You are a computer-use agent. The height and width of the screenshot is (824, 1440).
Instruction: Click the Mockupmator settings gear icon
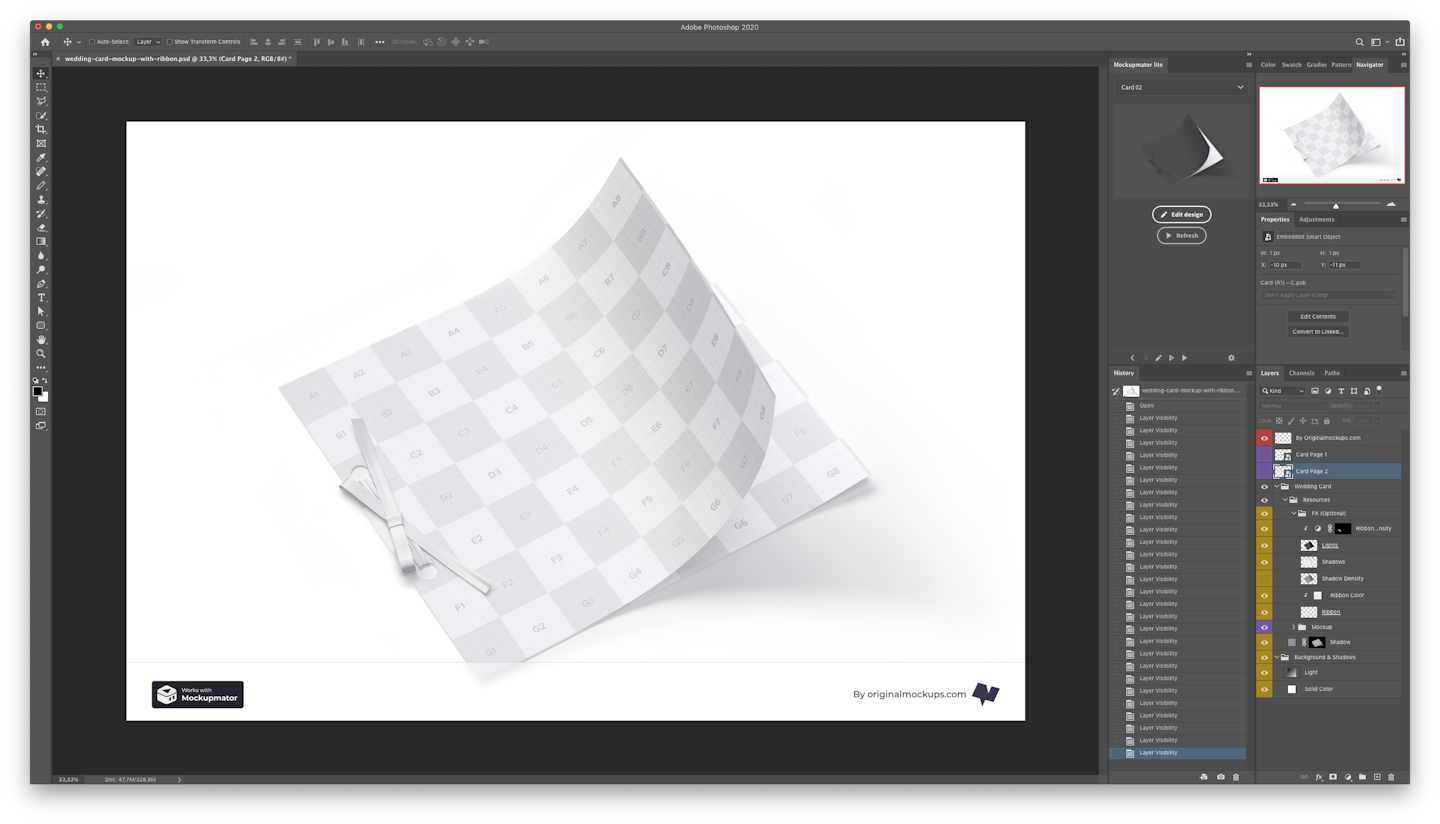click(x=1231, y=358)
